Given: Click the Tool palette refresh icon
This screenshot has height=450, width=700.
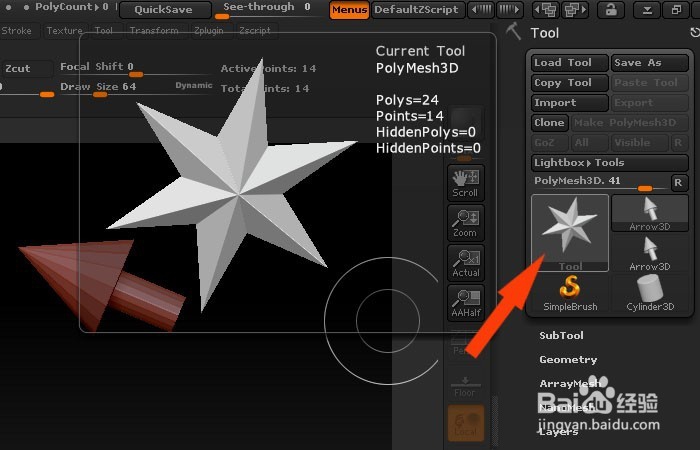Looking at the screenshot, I should (695, 33).
